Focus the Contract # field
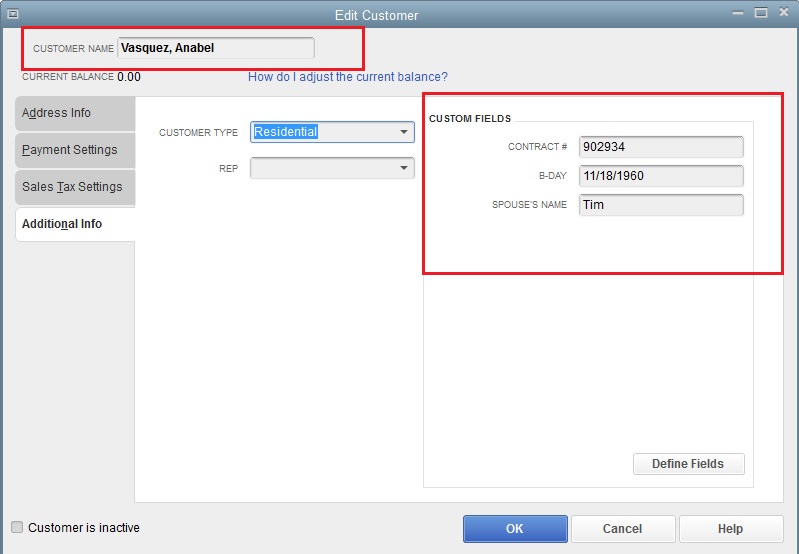 tap(661, 147)
